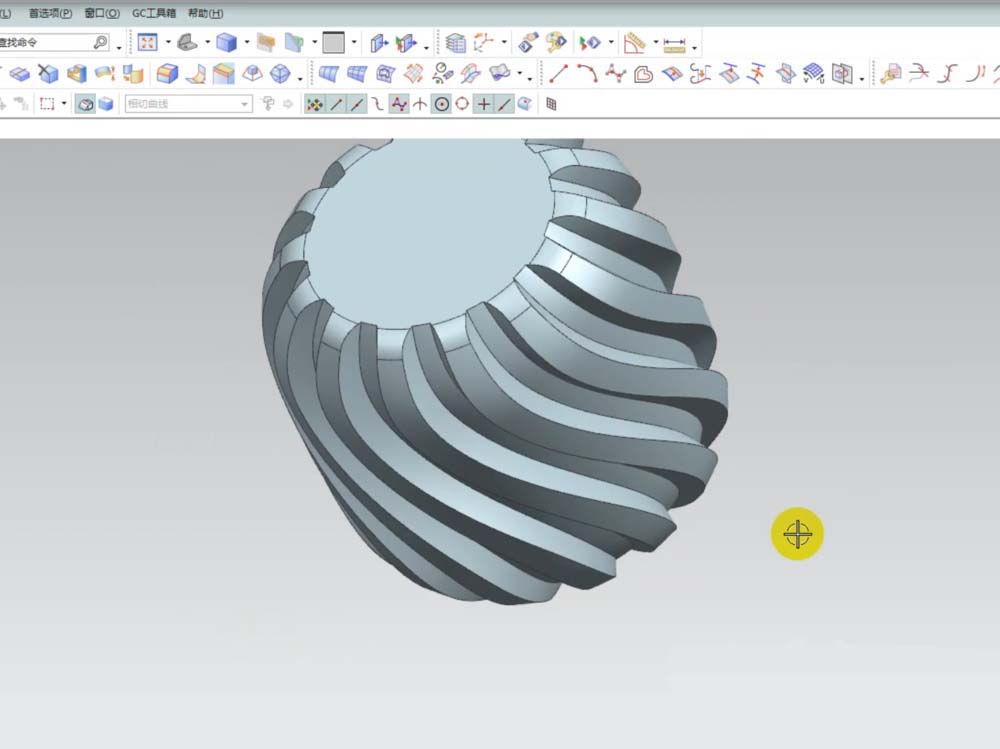Toggle the Mid Point snap
Image resolution: width=1000 pixels, height=749 pixels.
click(357, 104)
